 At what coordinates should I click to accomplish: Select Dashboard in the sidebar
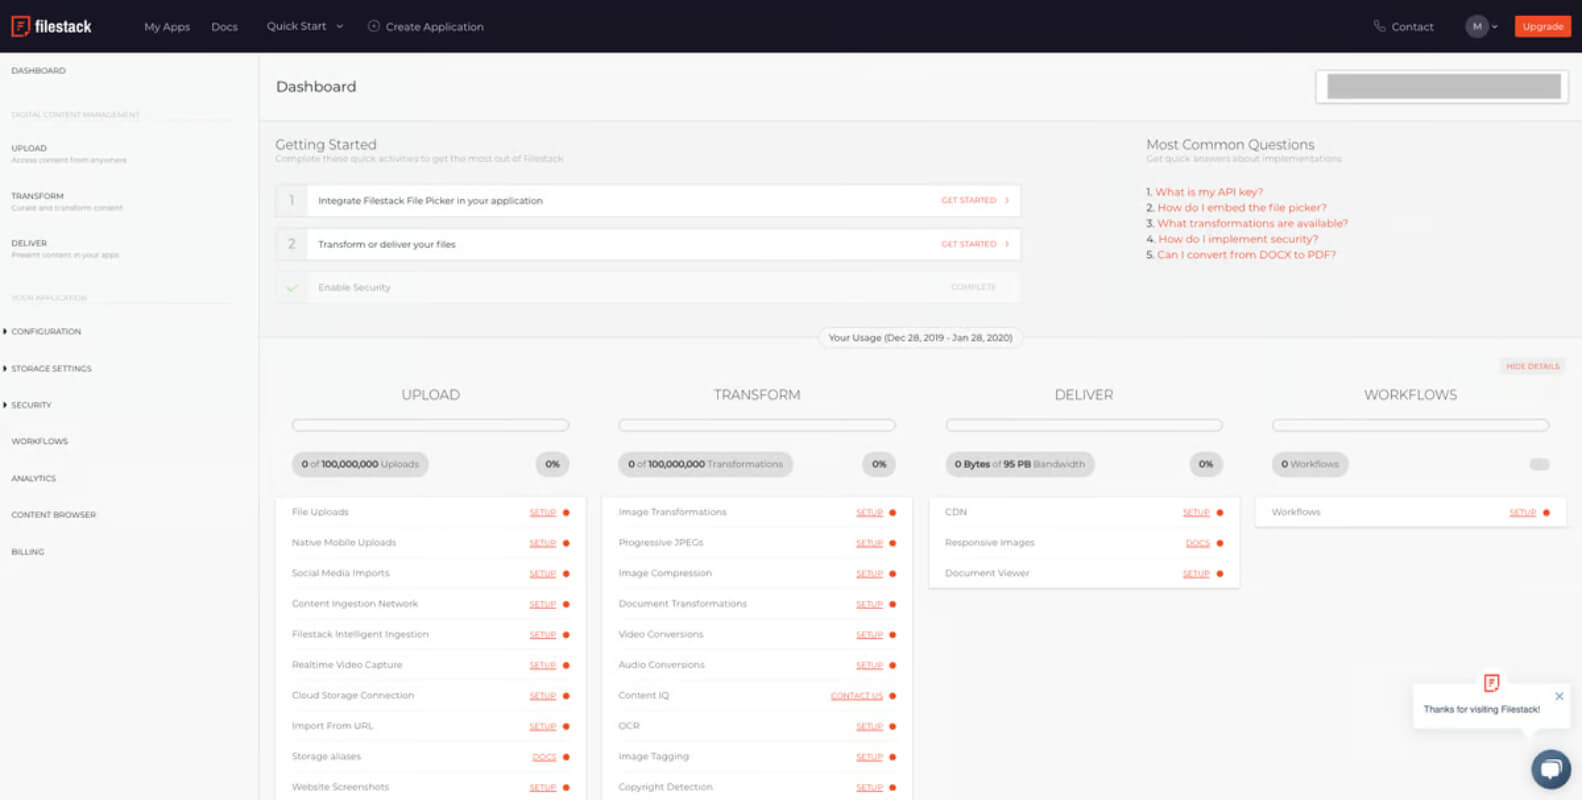coord(38,71)
